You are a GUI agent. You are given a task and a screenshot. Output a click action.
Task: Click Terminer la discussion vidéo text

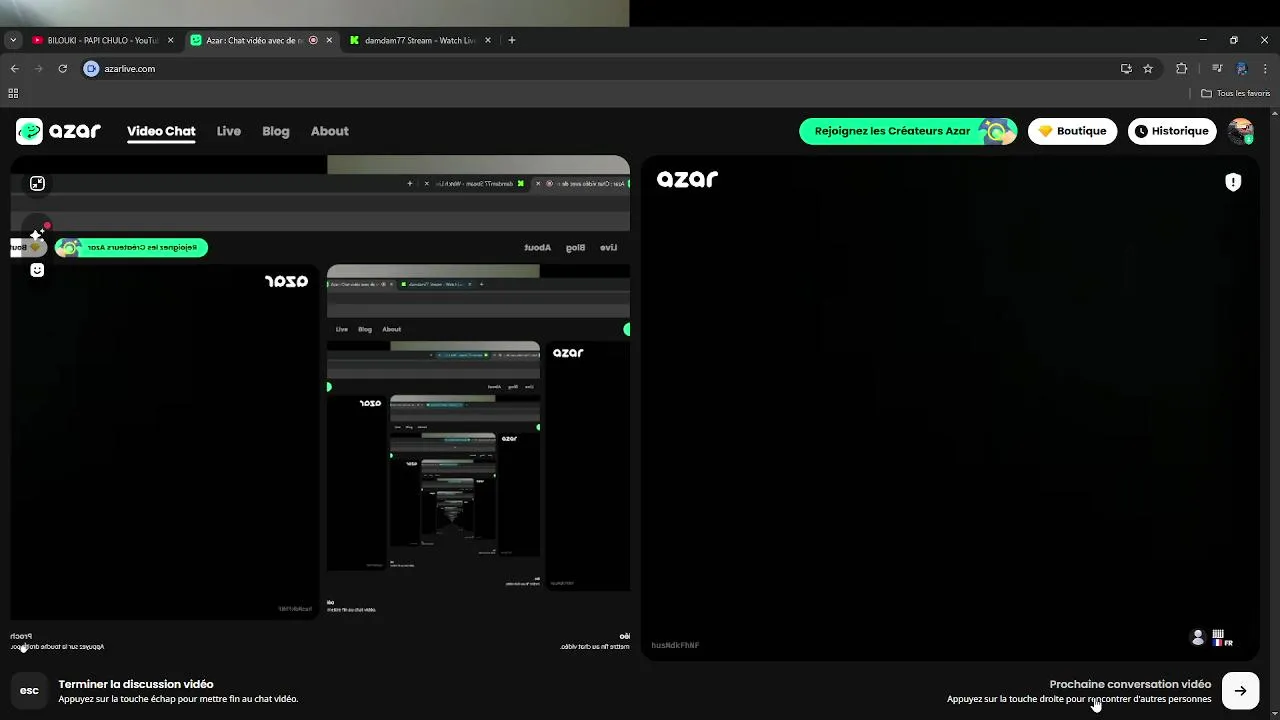pyautogui.click(x=136, y=684)
